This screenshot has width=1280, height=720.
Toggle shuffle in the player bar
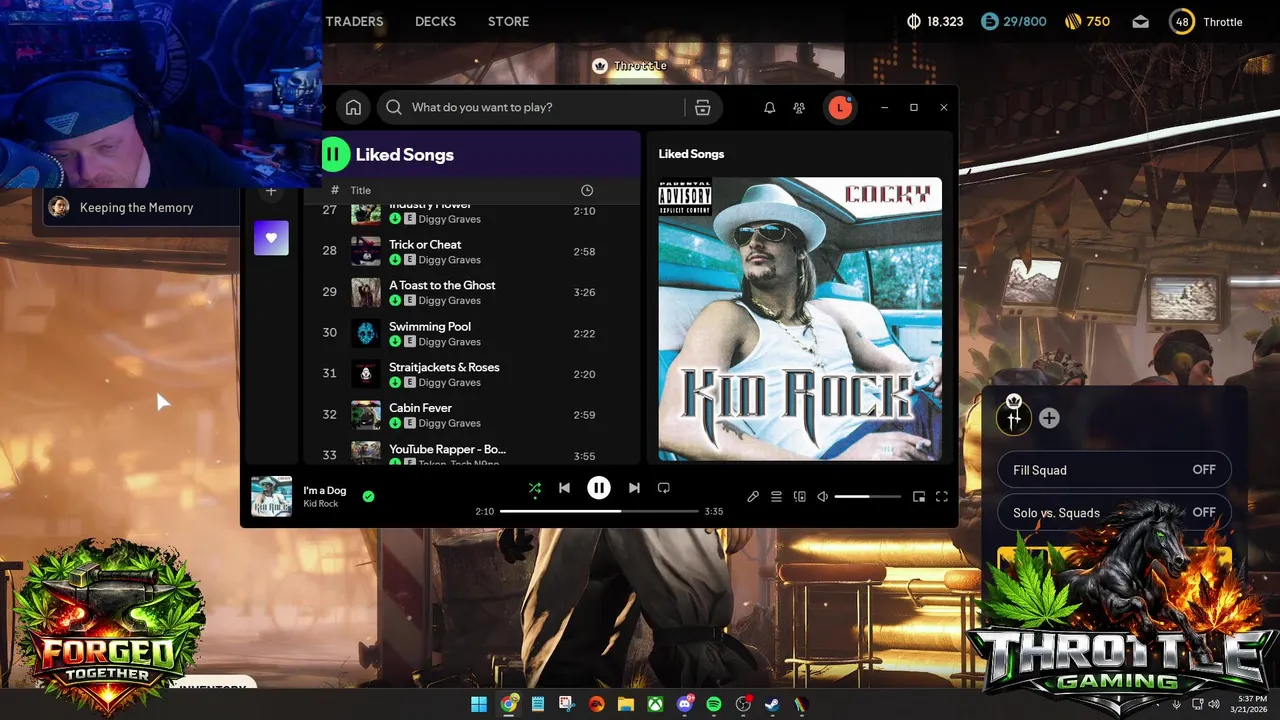[535, 488]
